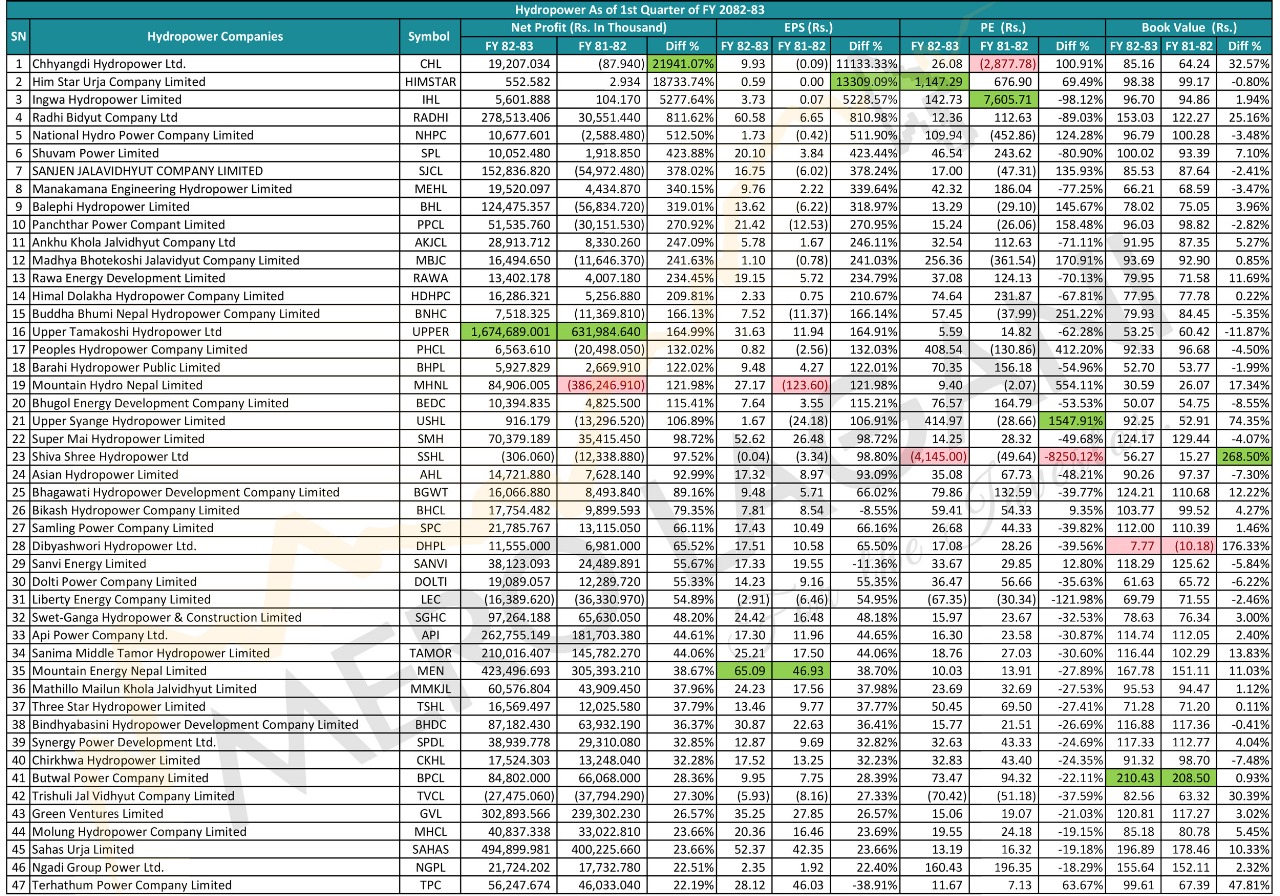Viewport: 1280px width, 896px height.
Task: Select the Chhyangdi Hydropower Ltd. company cell
Action: [x=108, y=64]
